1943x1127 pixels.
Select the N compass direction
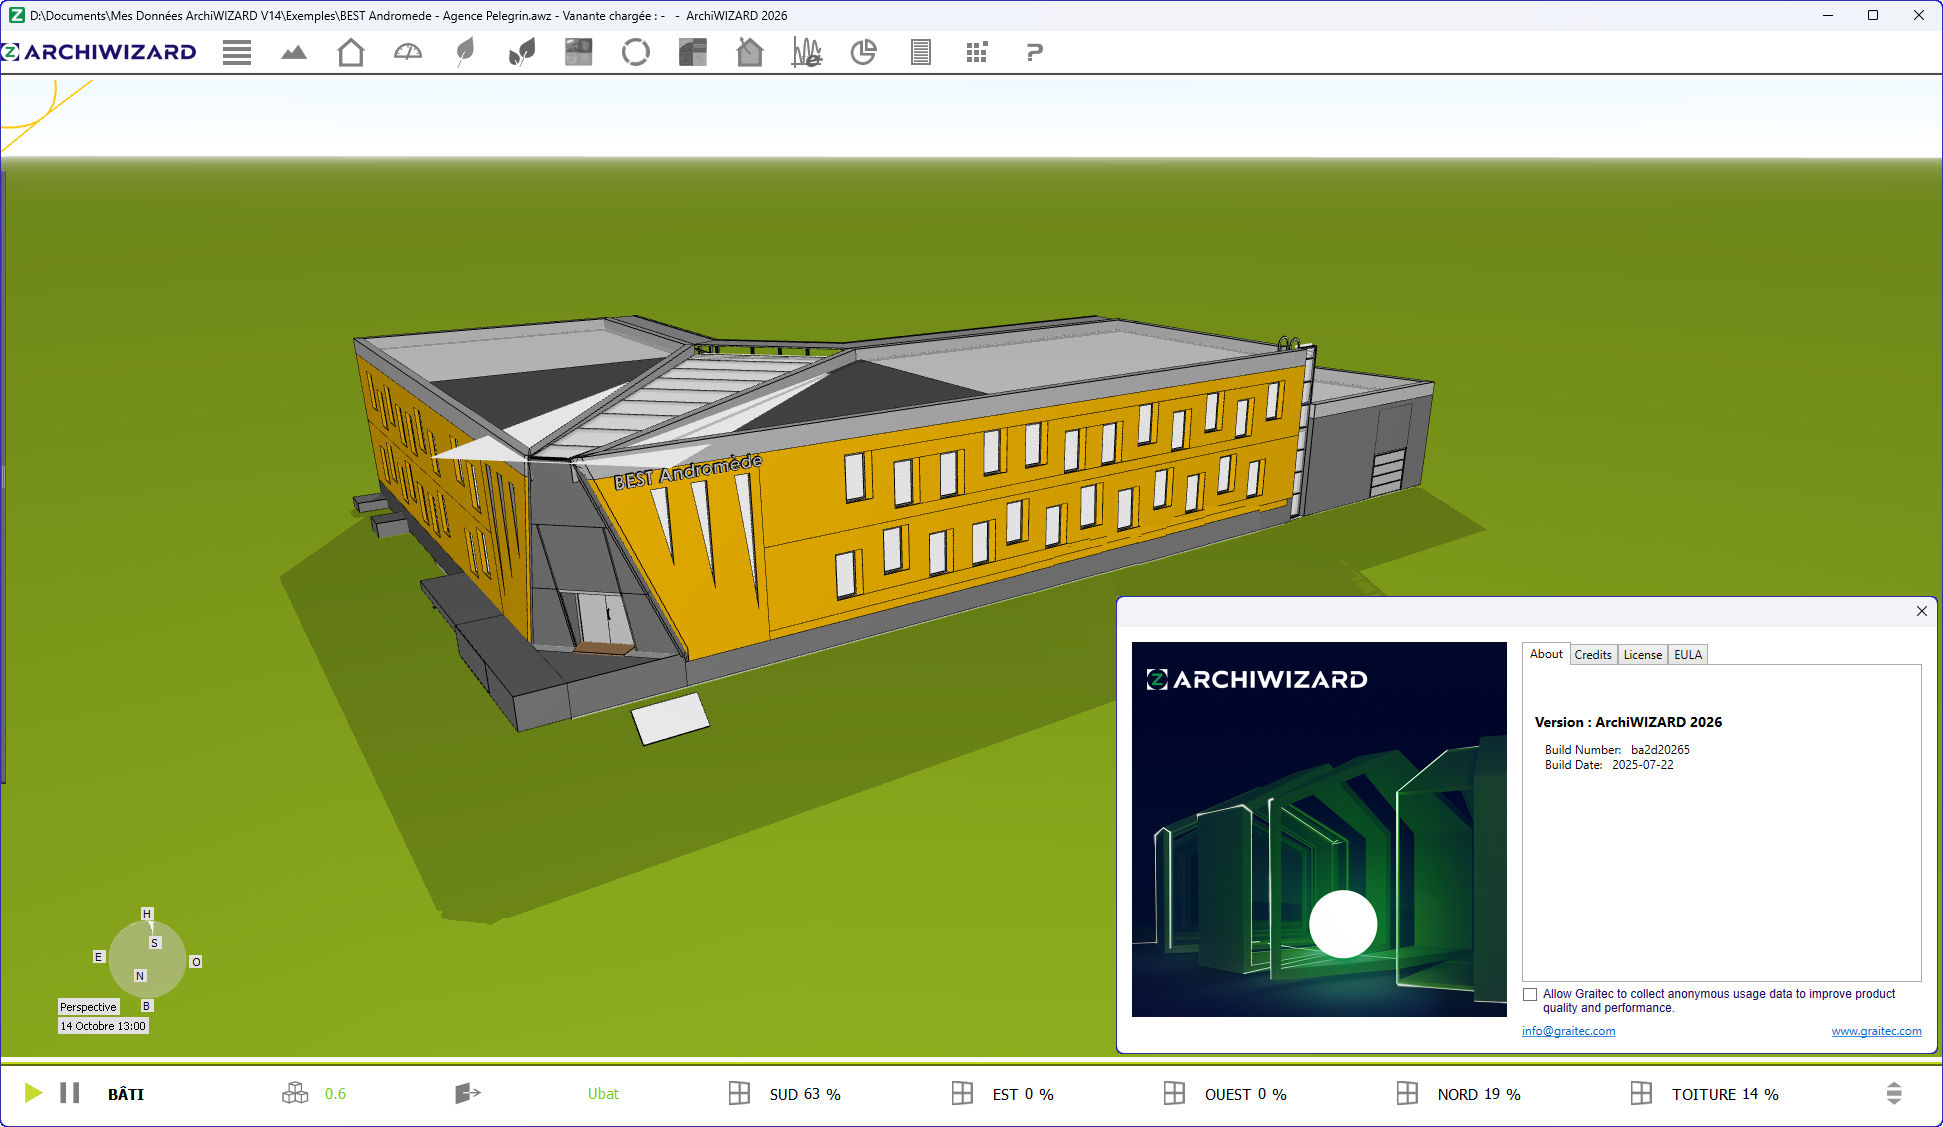tap(140, 976)
